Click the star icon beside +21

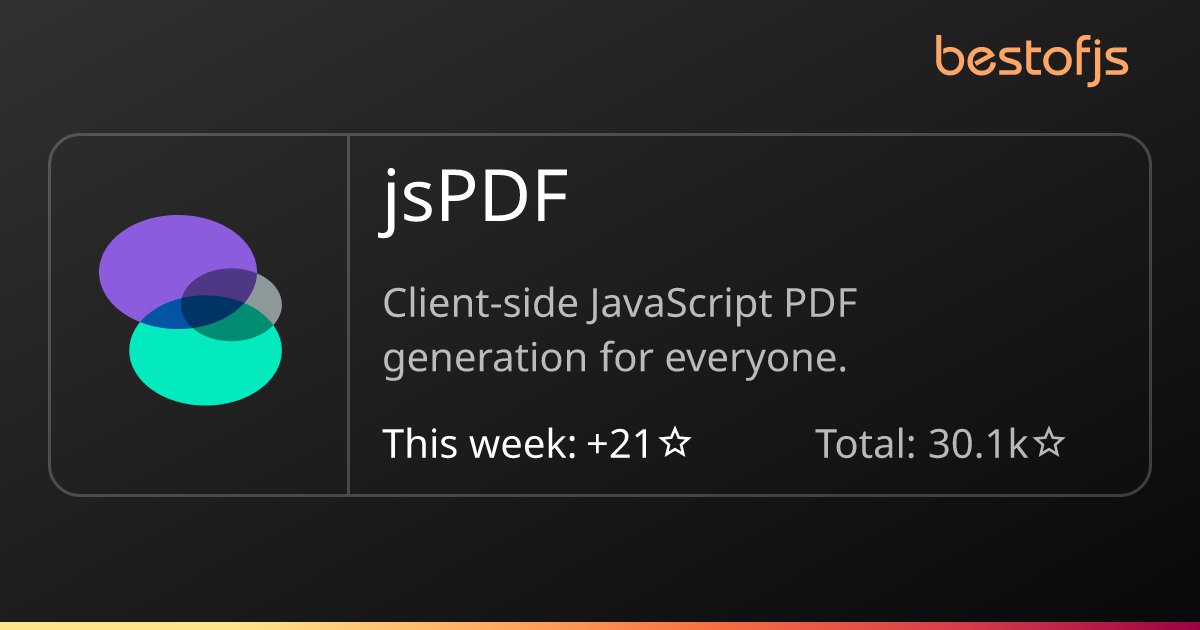(x=676, y=443)
